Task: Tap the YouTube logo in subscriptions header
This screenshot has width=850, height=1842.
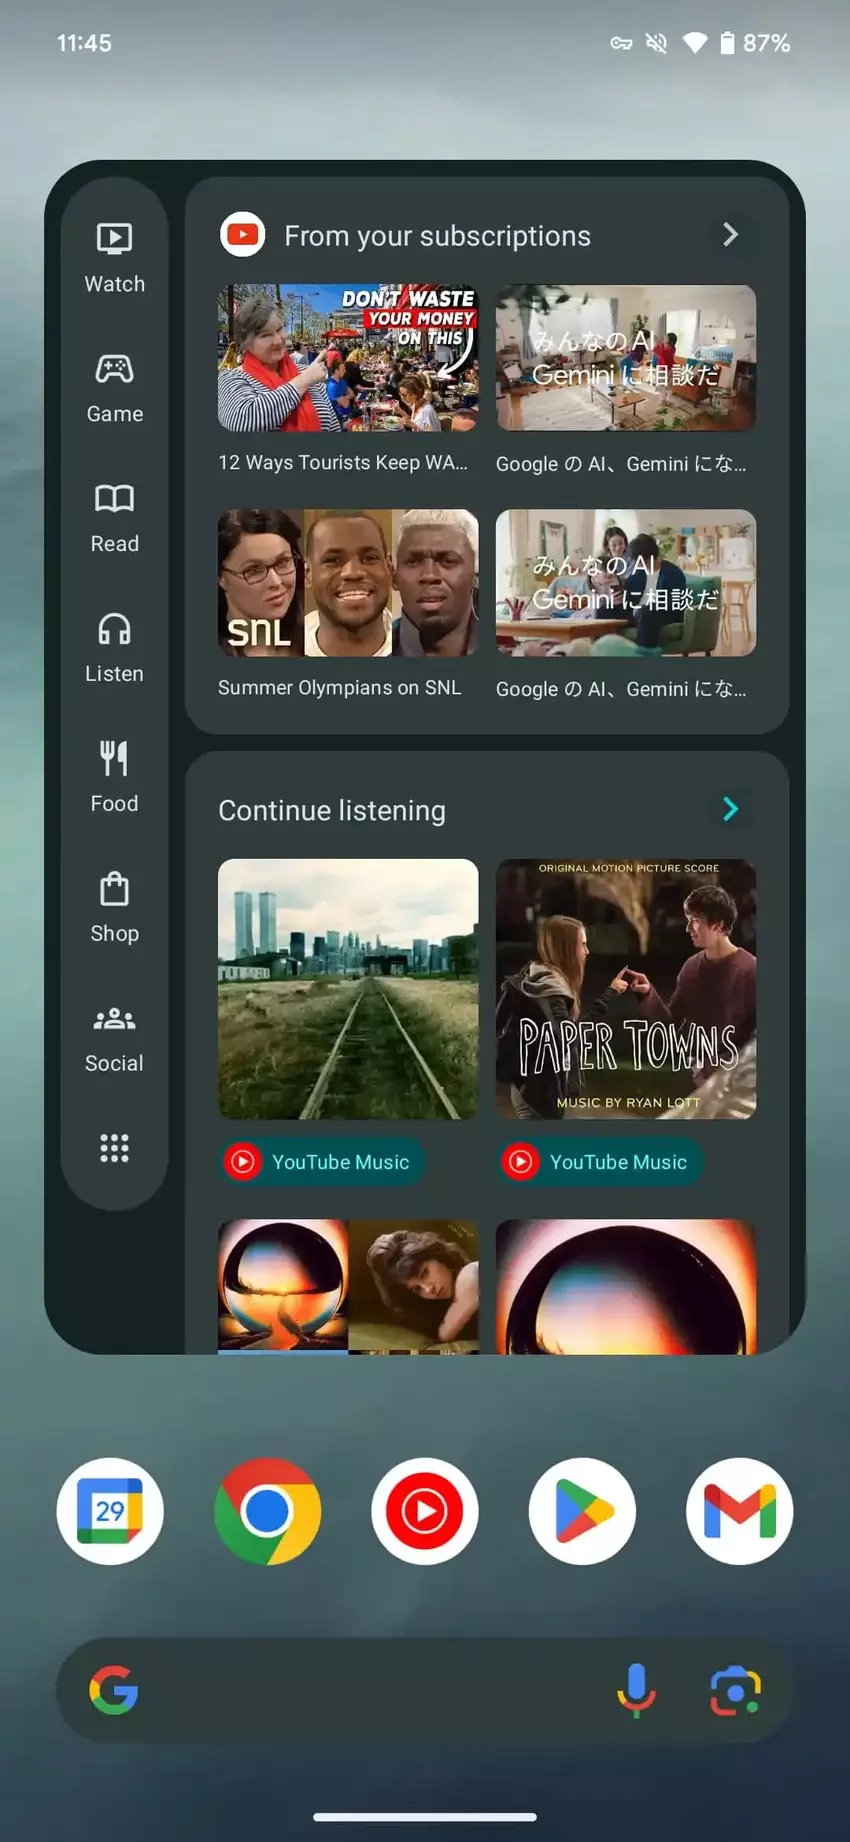Action: point(243,235)
